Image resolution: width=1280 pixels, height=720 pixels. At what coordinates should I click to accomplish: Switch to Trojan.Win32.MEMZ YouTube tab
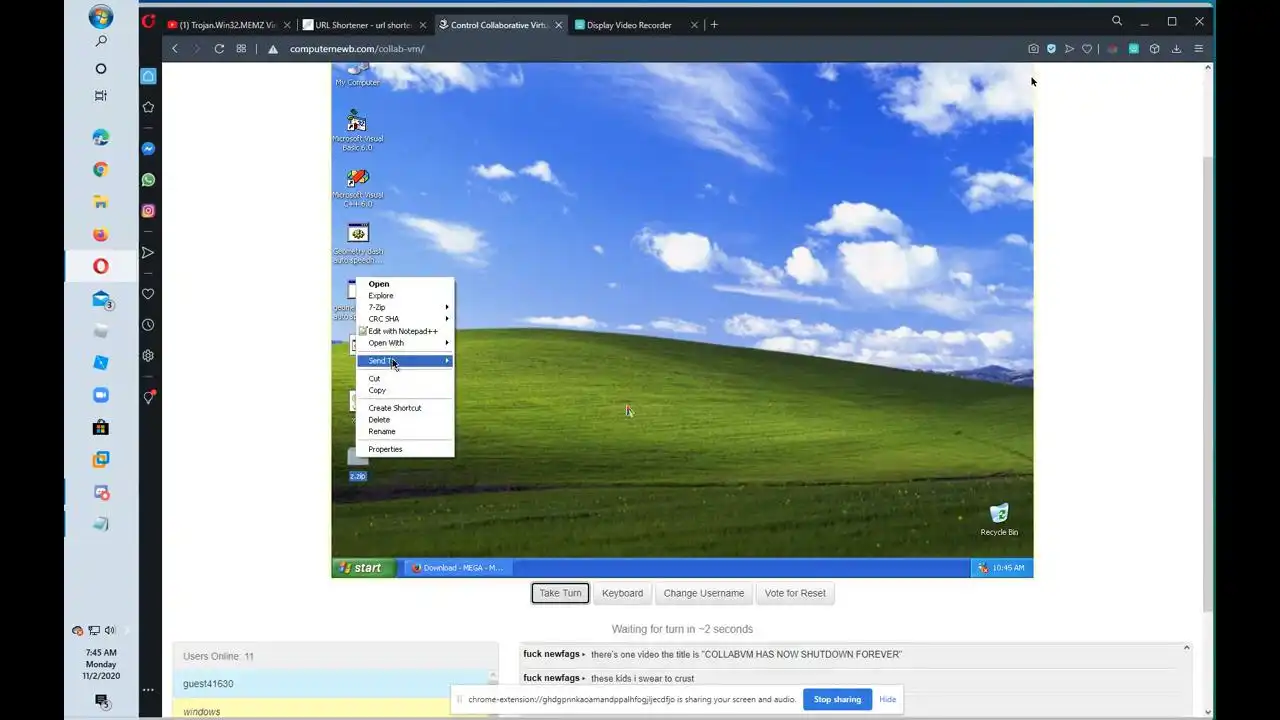227,25
